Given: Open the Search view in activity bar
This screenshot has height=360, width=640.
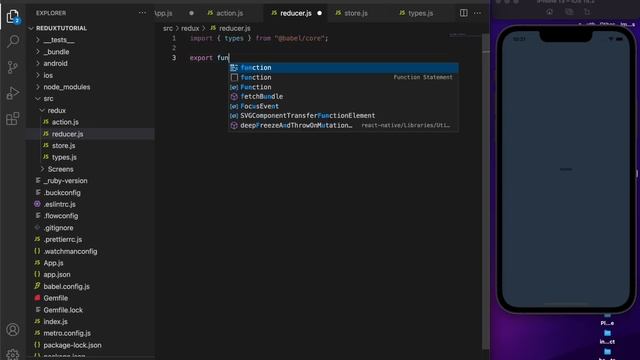Looking at the screenshot, I should click(13, 41).
